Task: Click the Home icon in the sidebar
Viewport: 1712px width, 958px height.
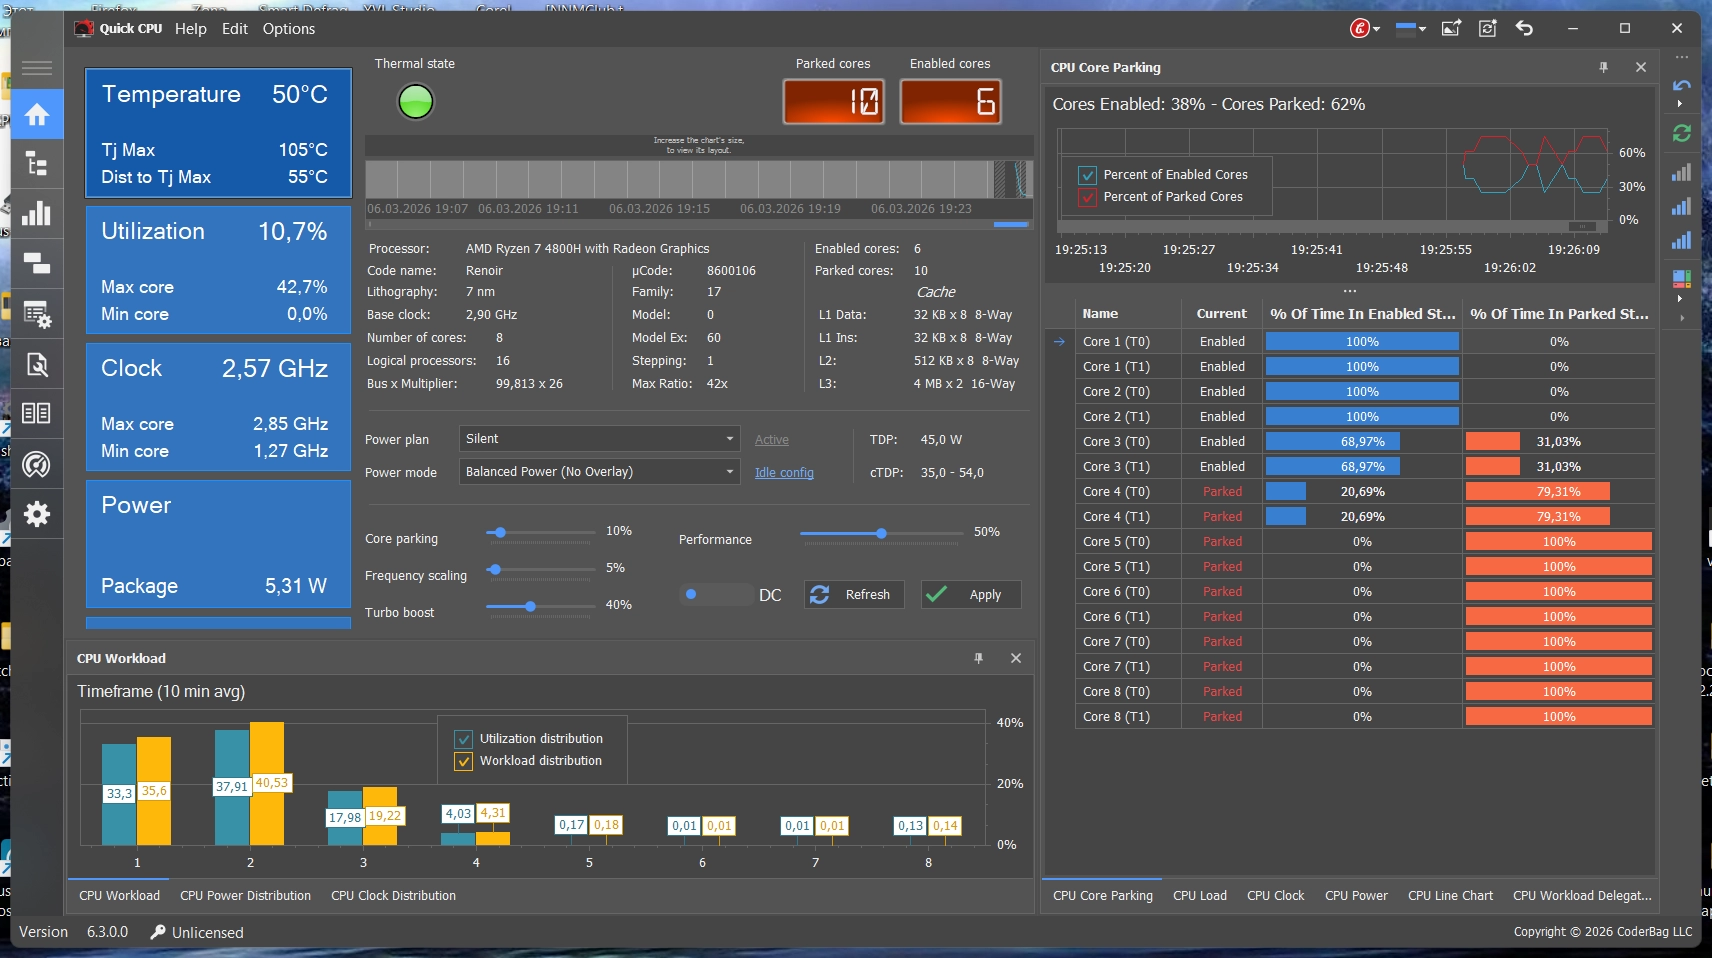Action: [37, 115]
